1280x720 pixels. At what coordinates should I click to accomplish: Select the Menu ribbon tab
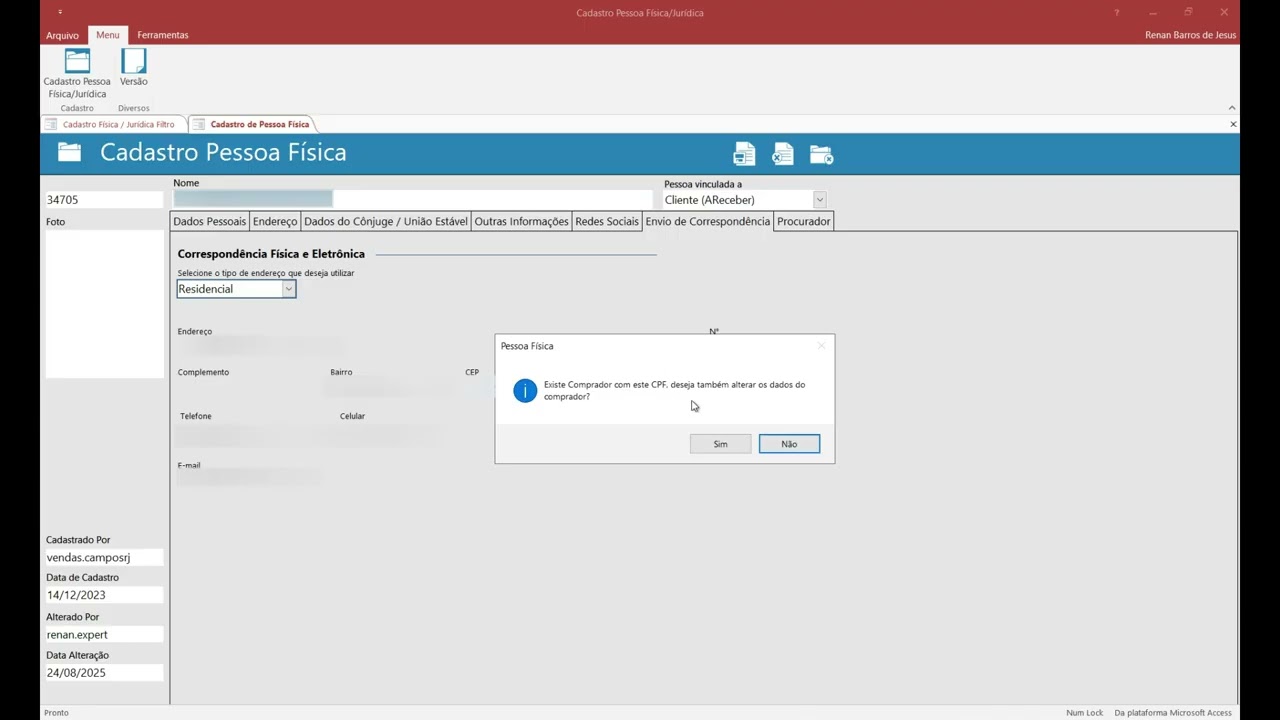(x=108, y=35)
